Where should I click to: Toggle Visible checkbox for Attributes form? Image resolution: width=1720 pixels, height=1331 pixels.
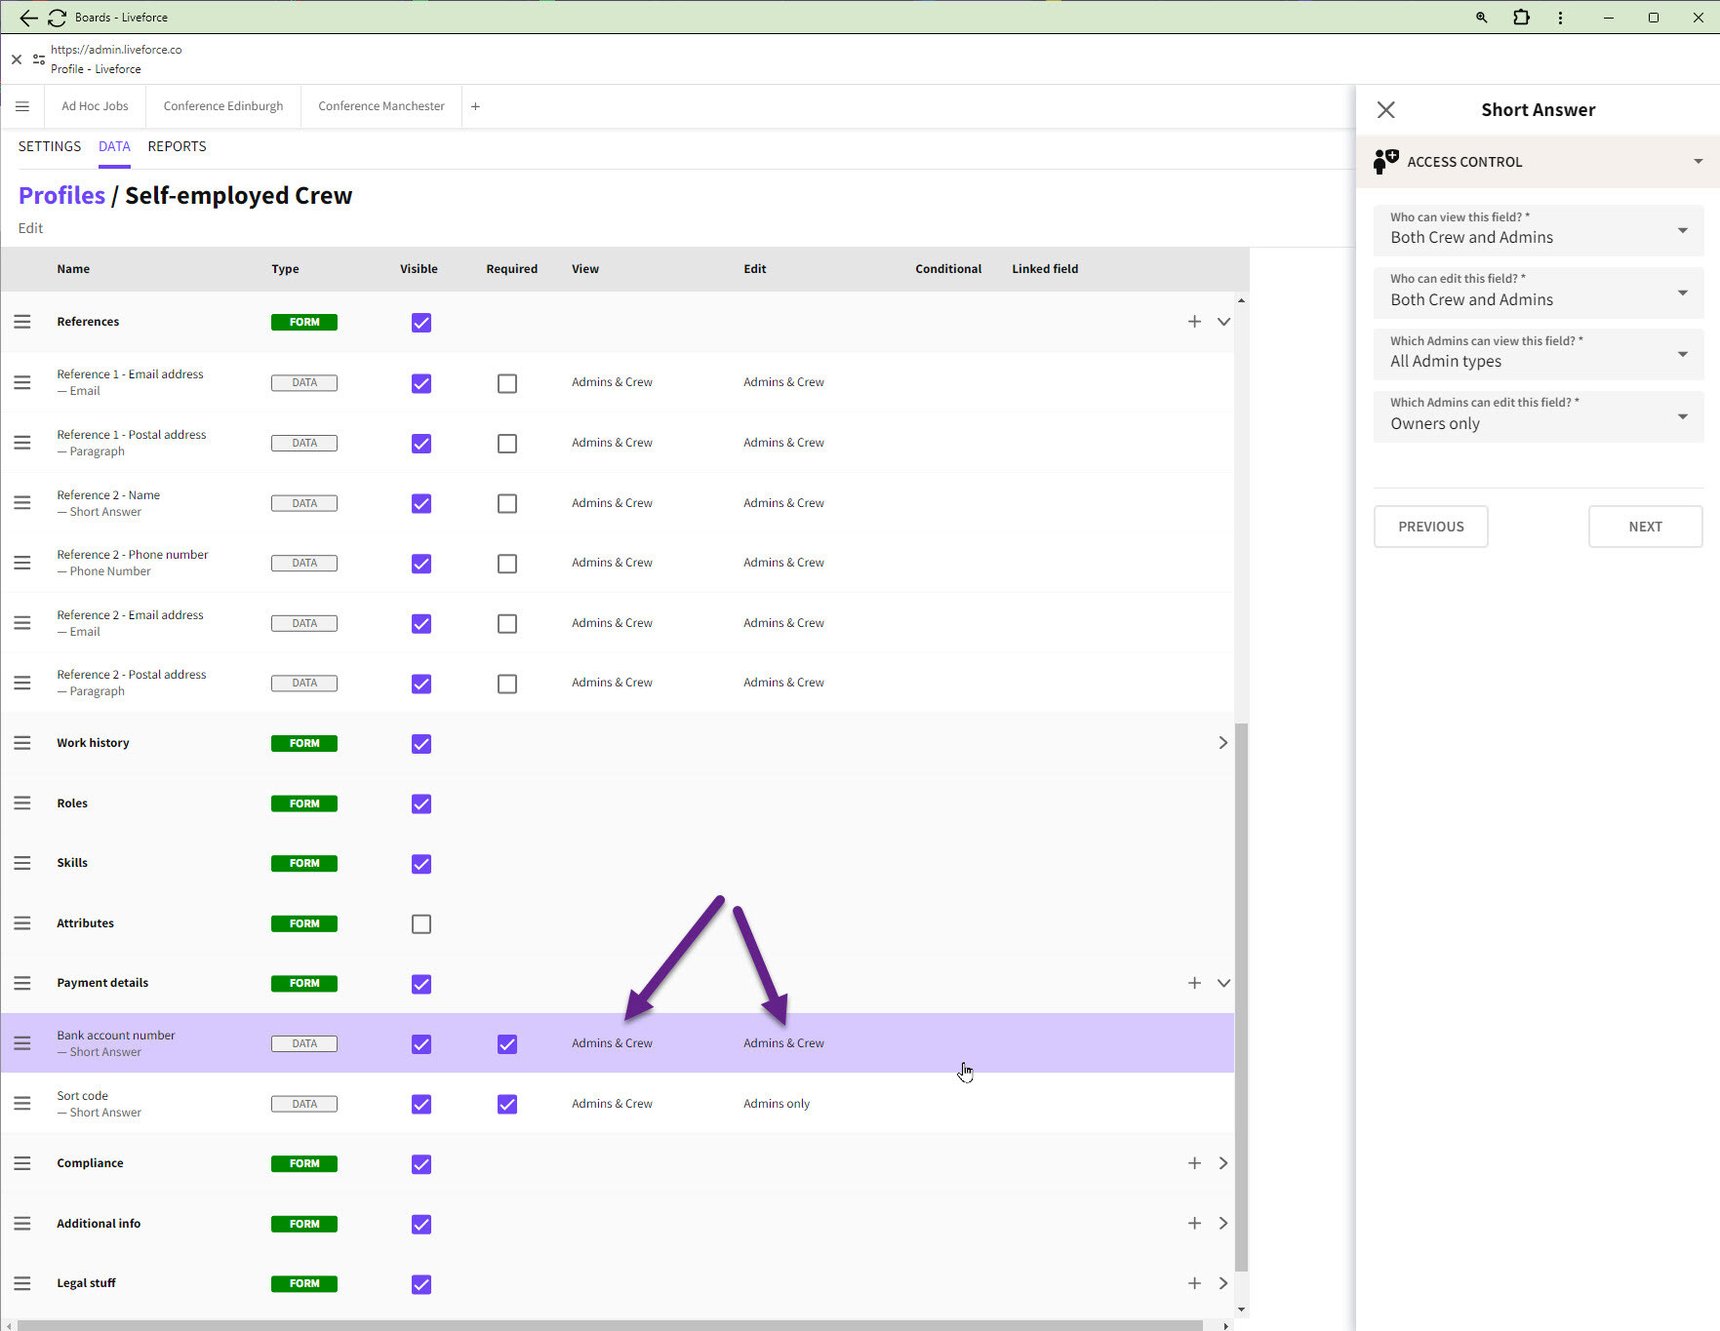[421, 924]
